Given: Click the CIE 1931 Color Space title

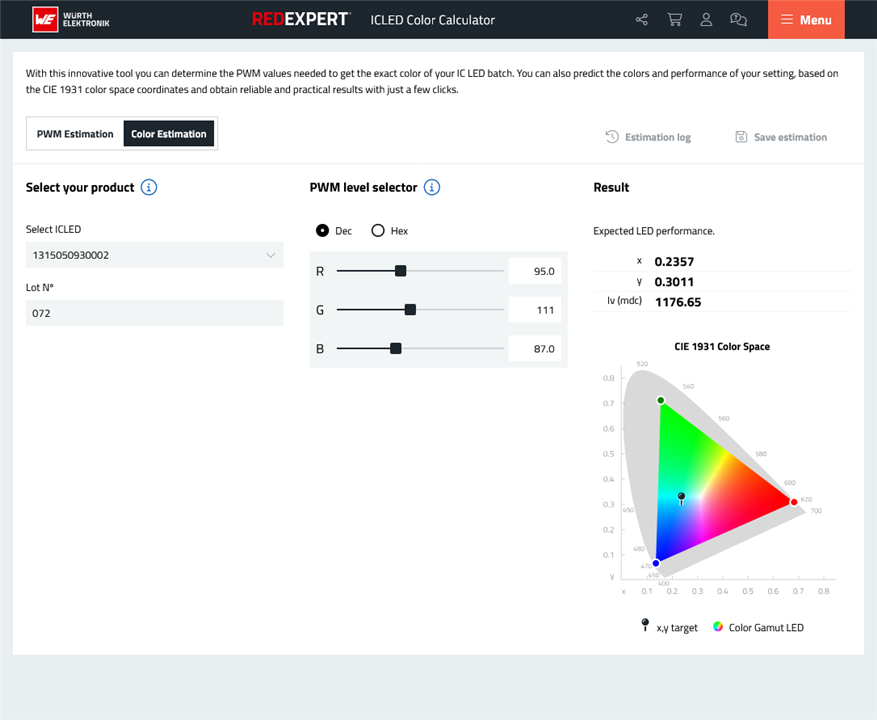Looking at the screenshot, I should (x=722, y=346).
